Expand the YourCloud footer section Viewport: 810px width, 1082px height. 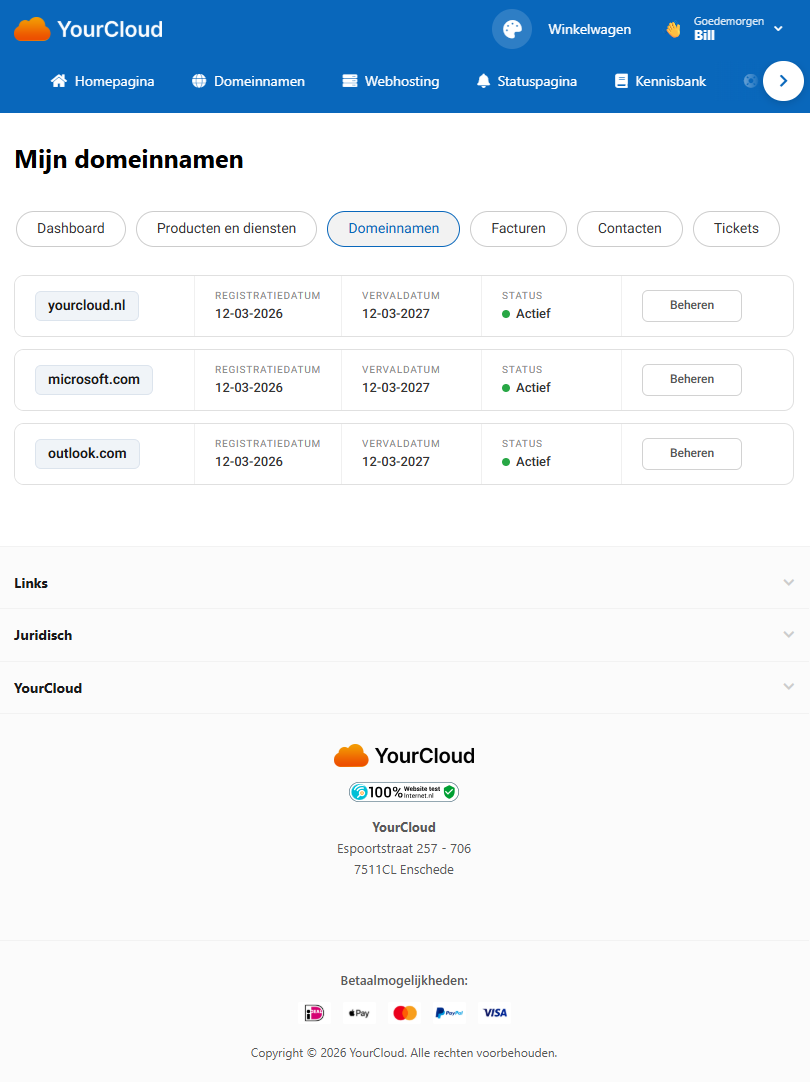pos(404,688)
